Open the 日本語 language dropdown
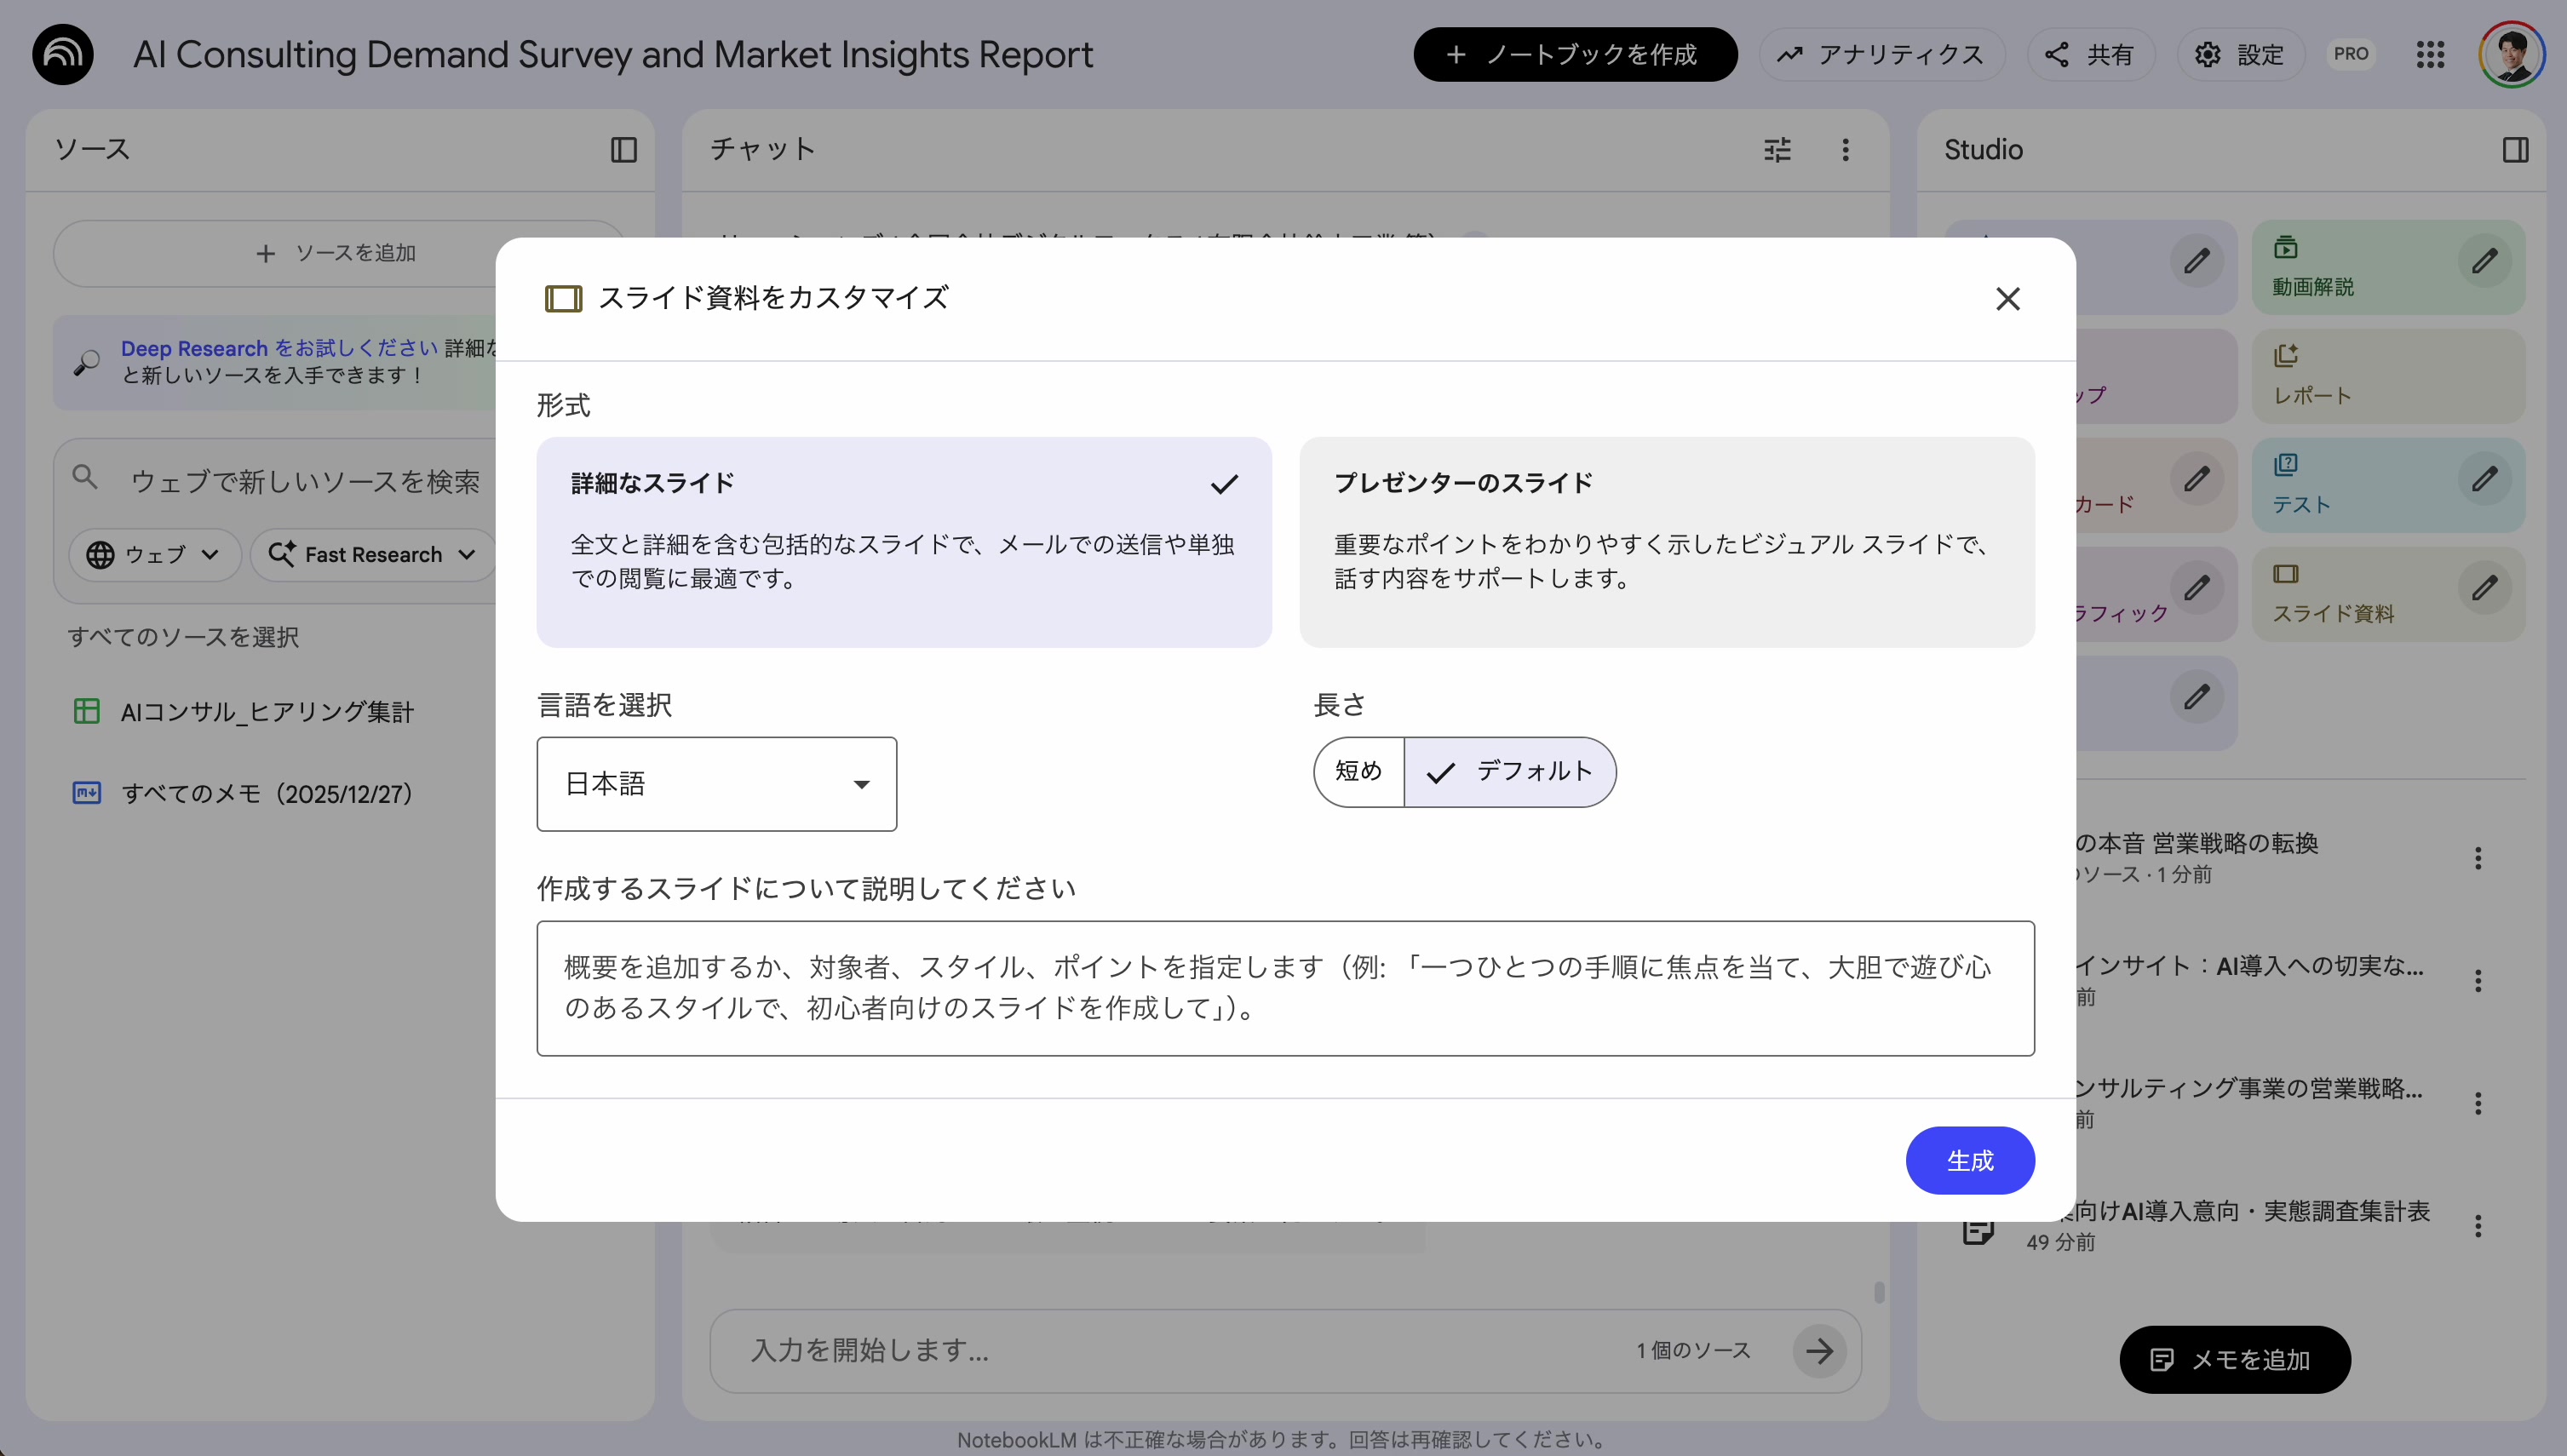2567x1456 pixels. coord(716,784)
